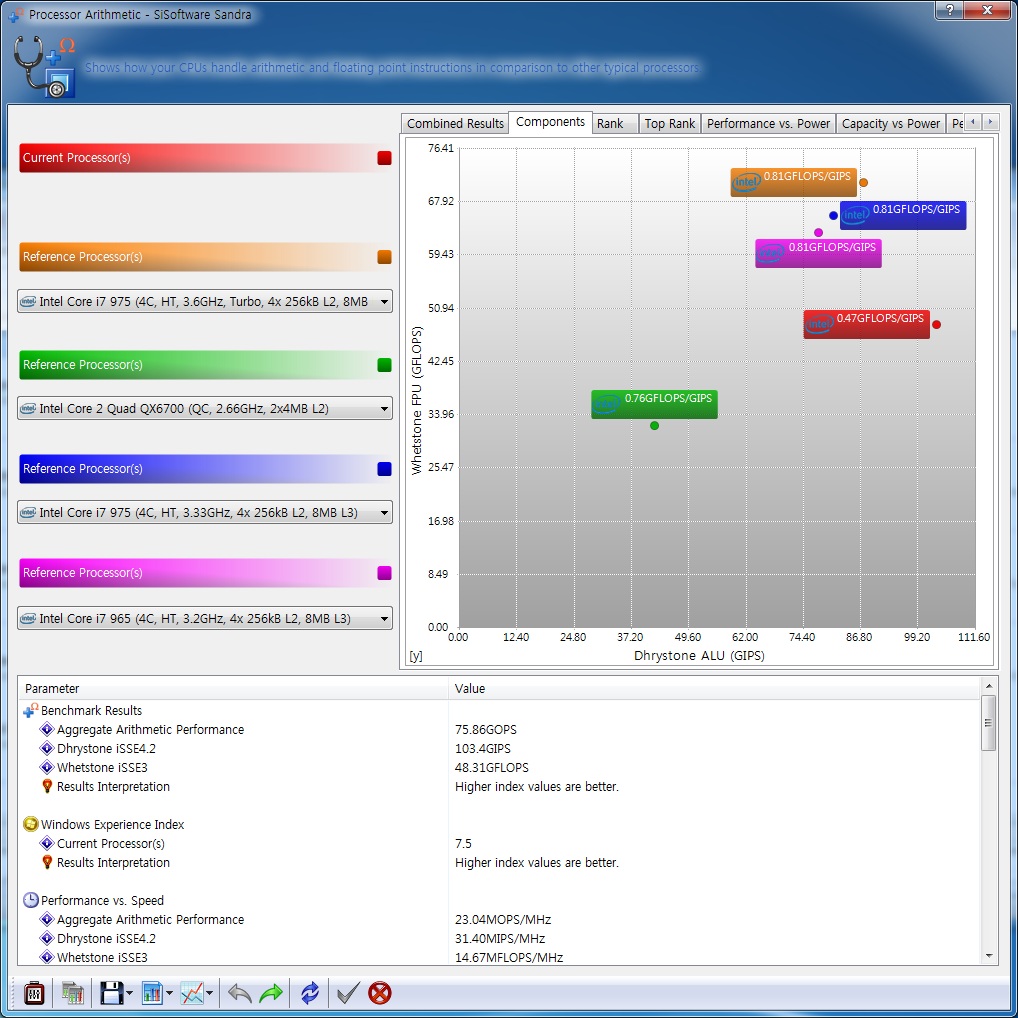This screenshot has height=1018, width=1018.
Task: Click the blue data point on the chart
Action: tap(834, 216)
